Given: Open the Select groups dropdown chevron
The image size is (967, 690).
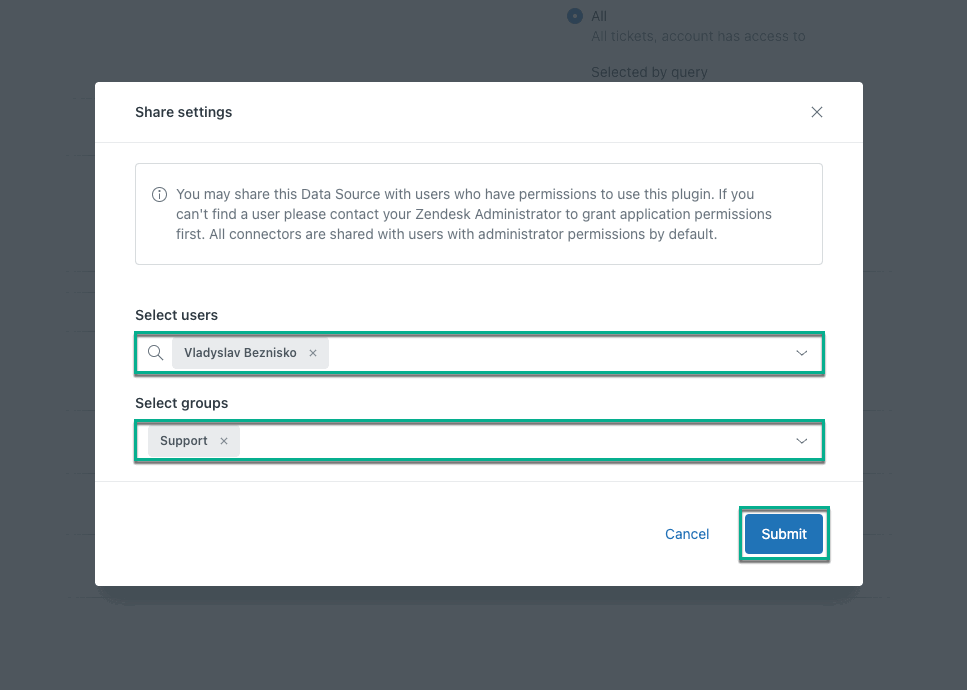Looking at the screenshot, I should pos(801,440).
